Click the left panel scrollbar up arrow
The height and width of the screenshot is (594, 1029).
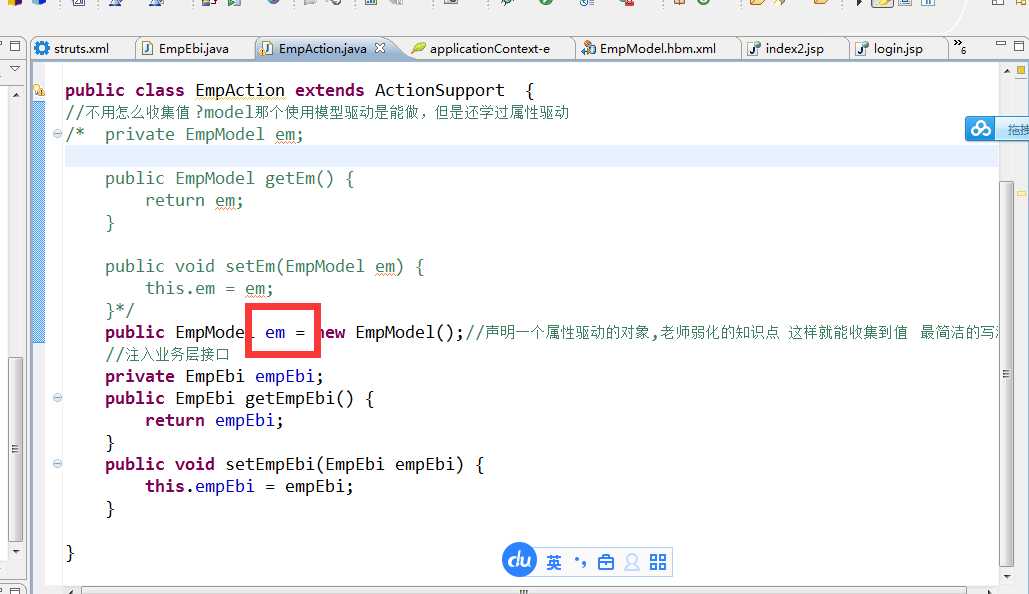[x=16, y=95]
